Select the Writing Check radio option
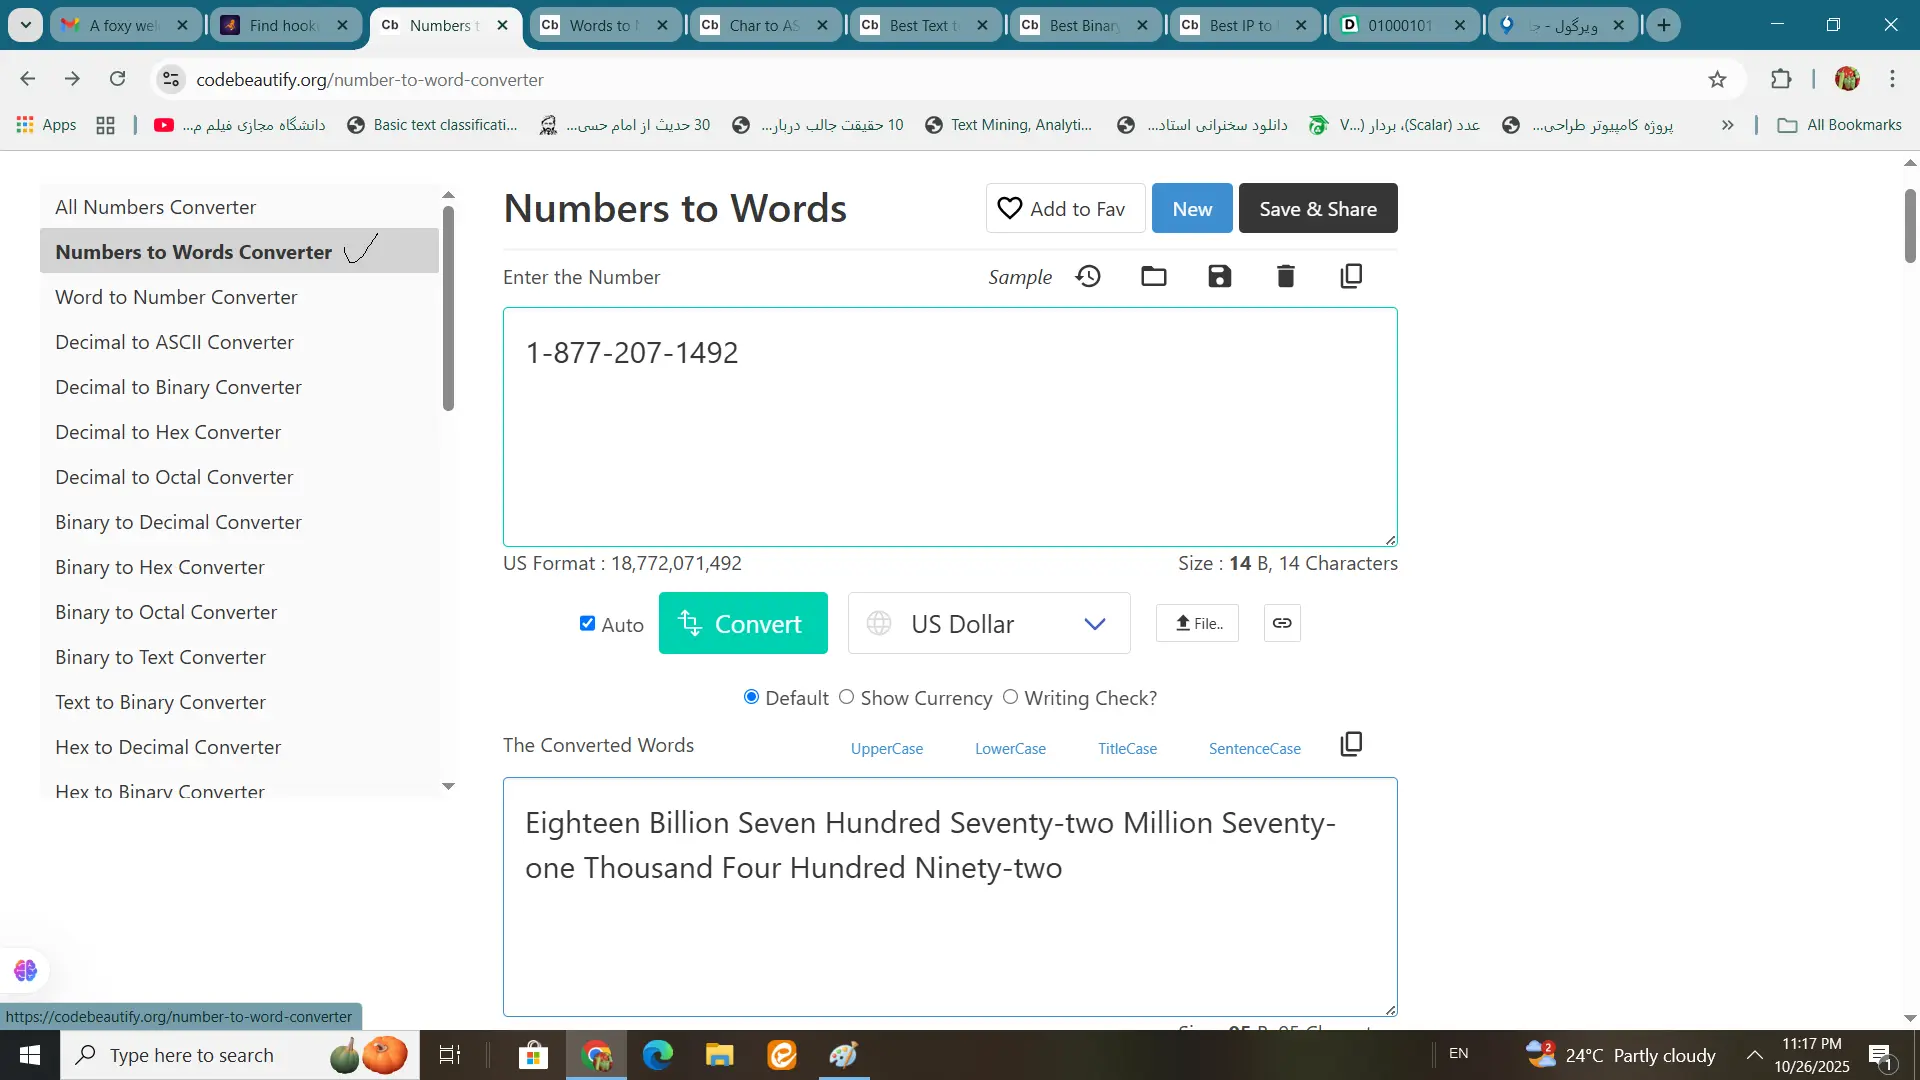The height and width of the screenshot is (1080, 1920). point(1010,698)
